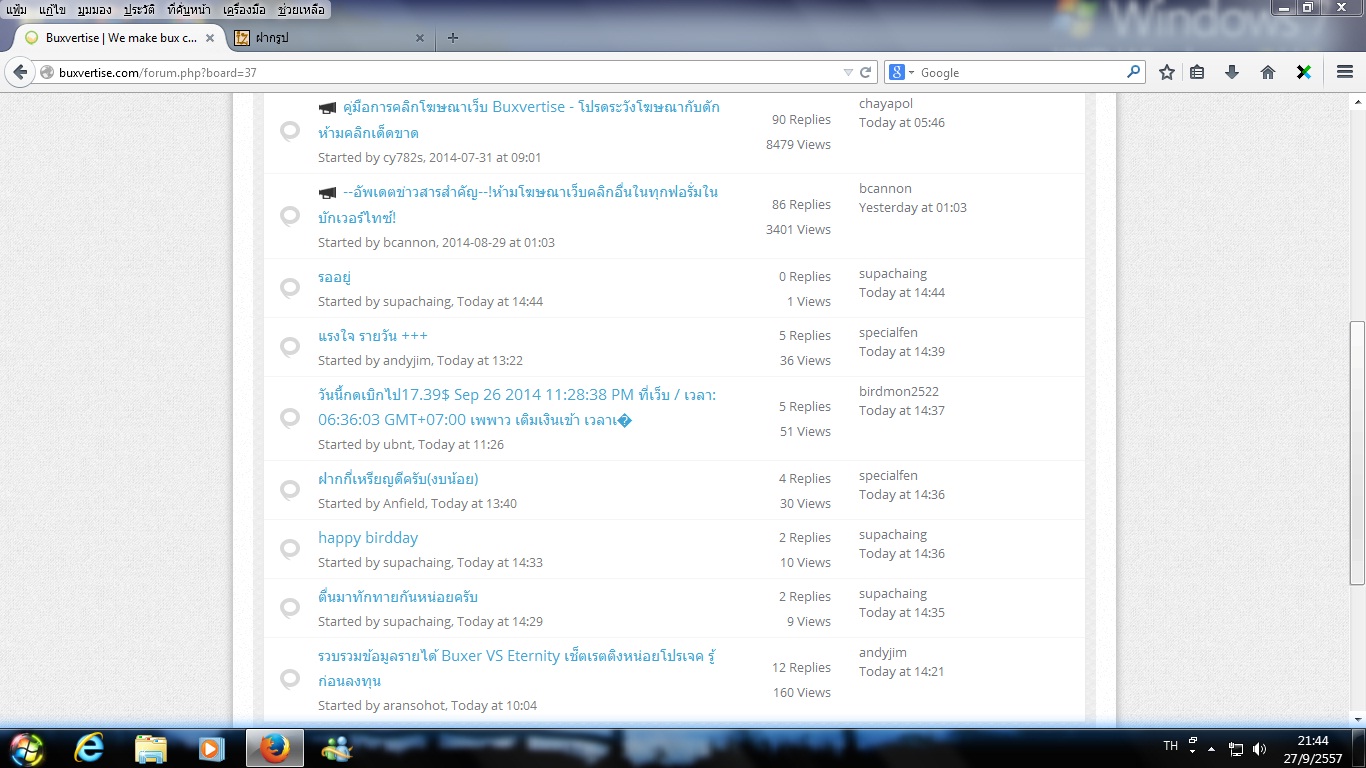Image resolution: width=1366 pixels, height=768 pixels.
Task: Click the taskbar volume speaker icon
Action: [1259, 748]
